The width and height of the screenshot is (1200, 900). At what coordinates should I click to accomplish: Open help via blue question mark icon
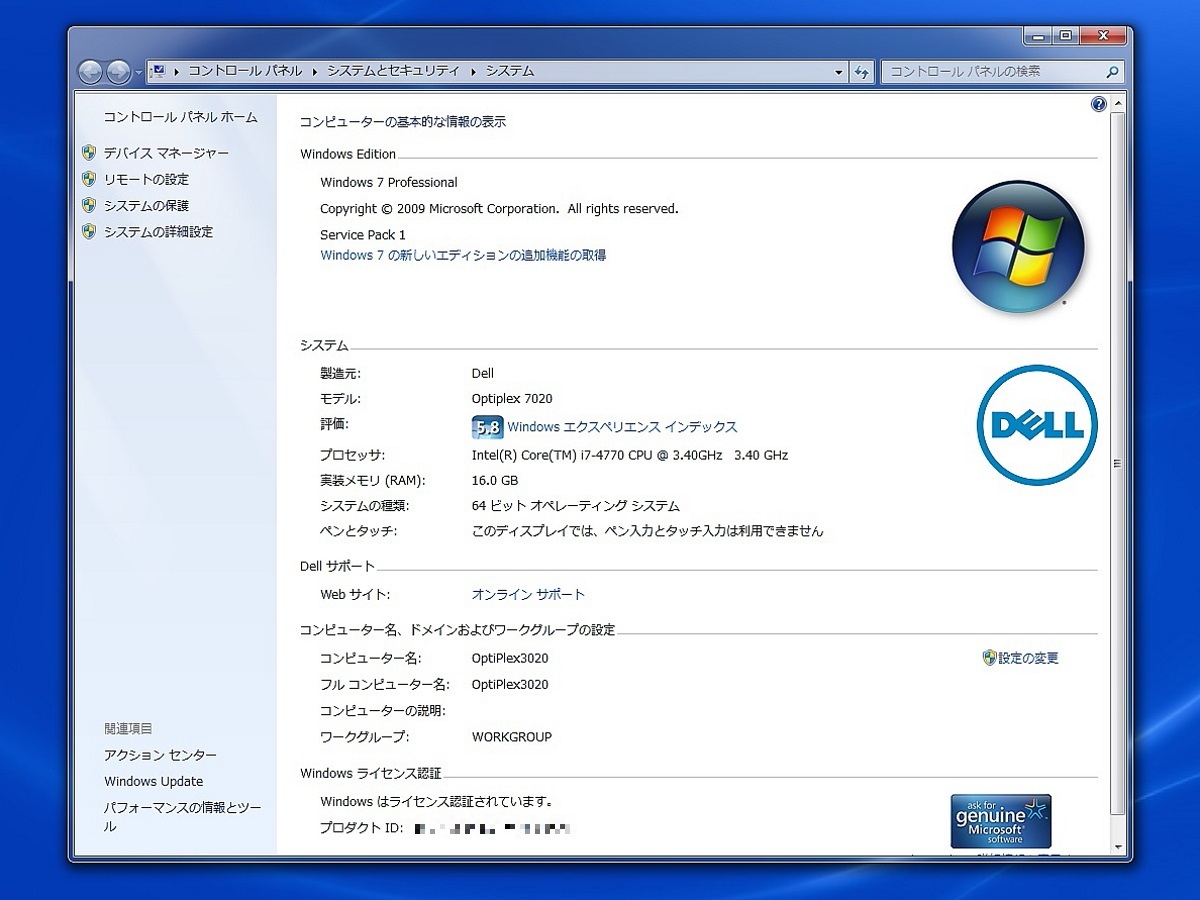click(x=1098, y=104)
